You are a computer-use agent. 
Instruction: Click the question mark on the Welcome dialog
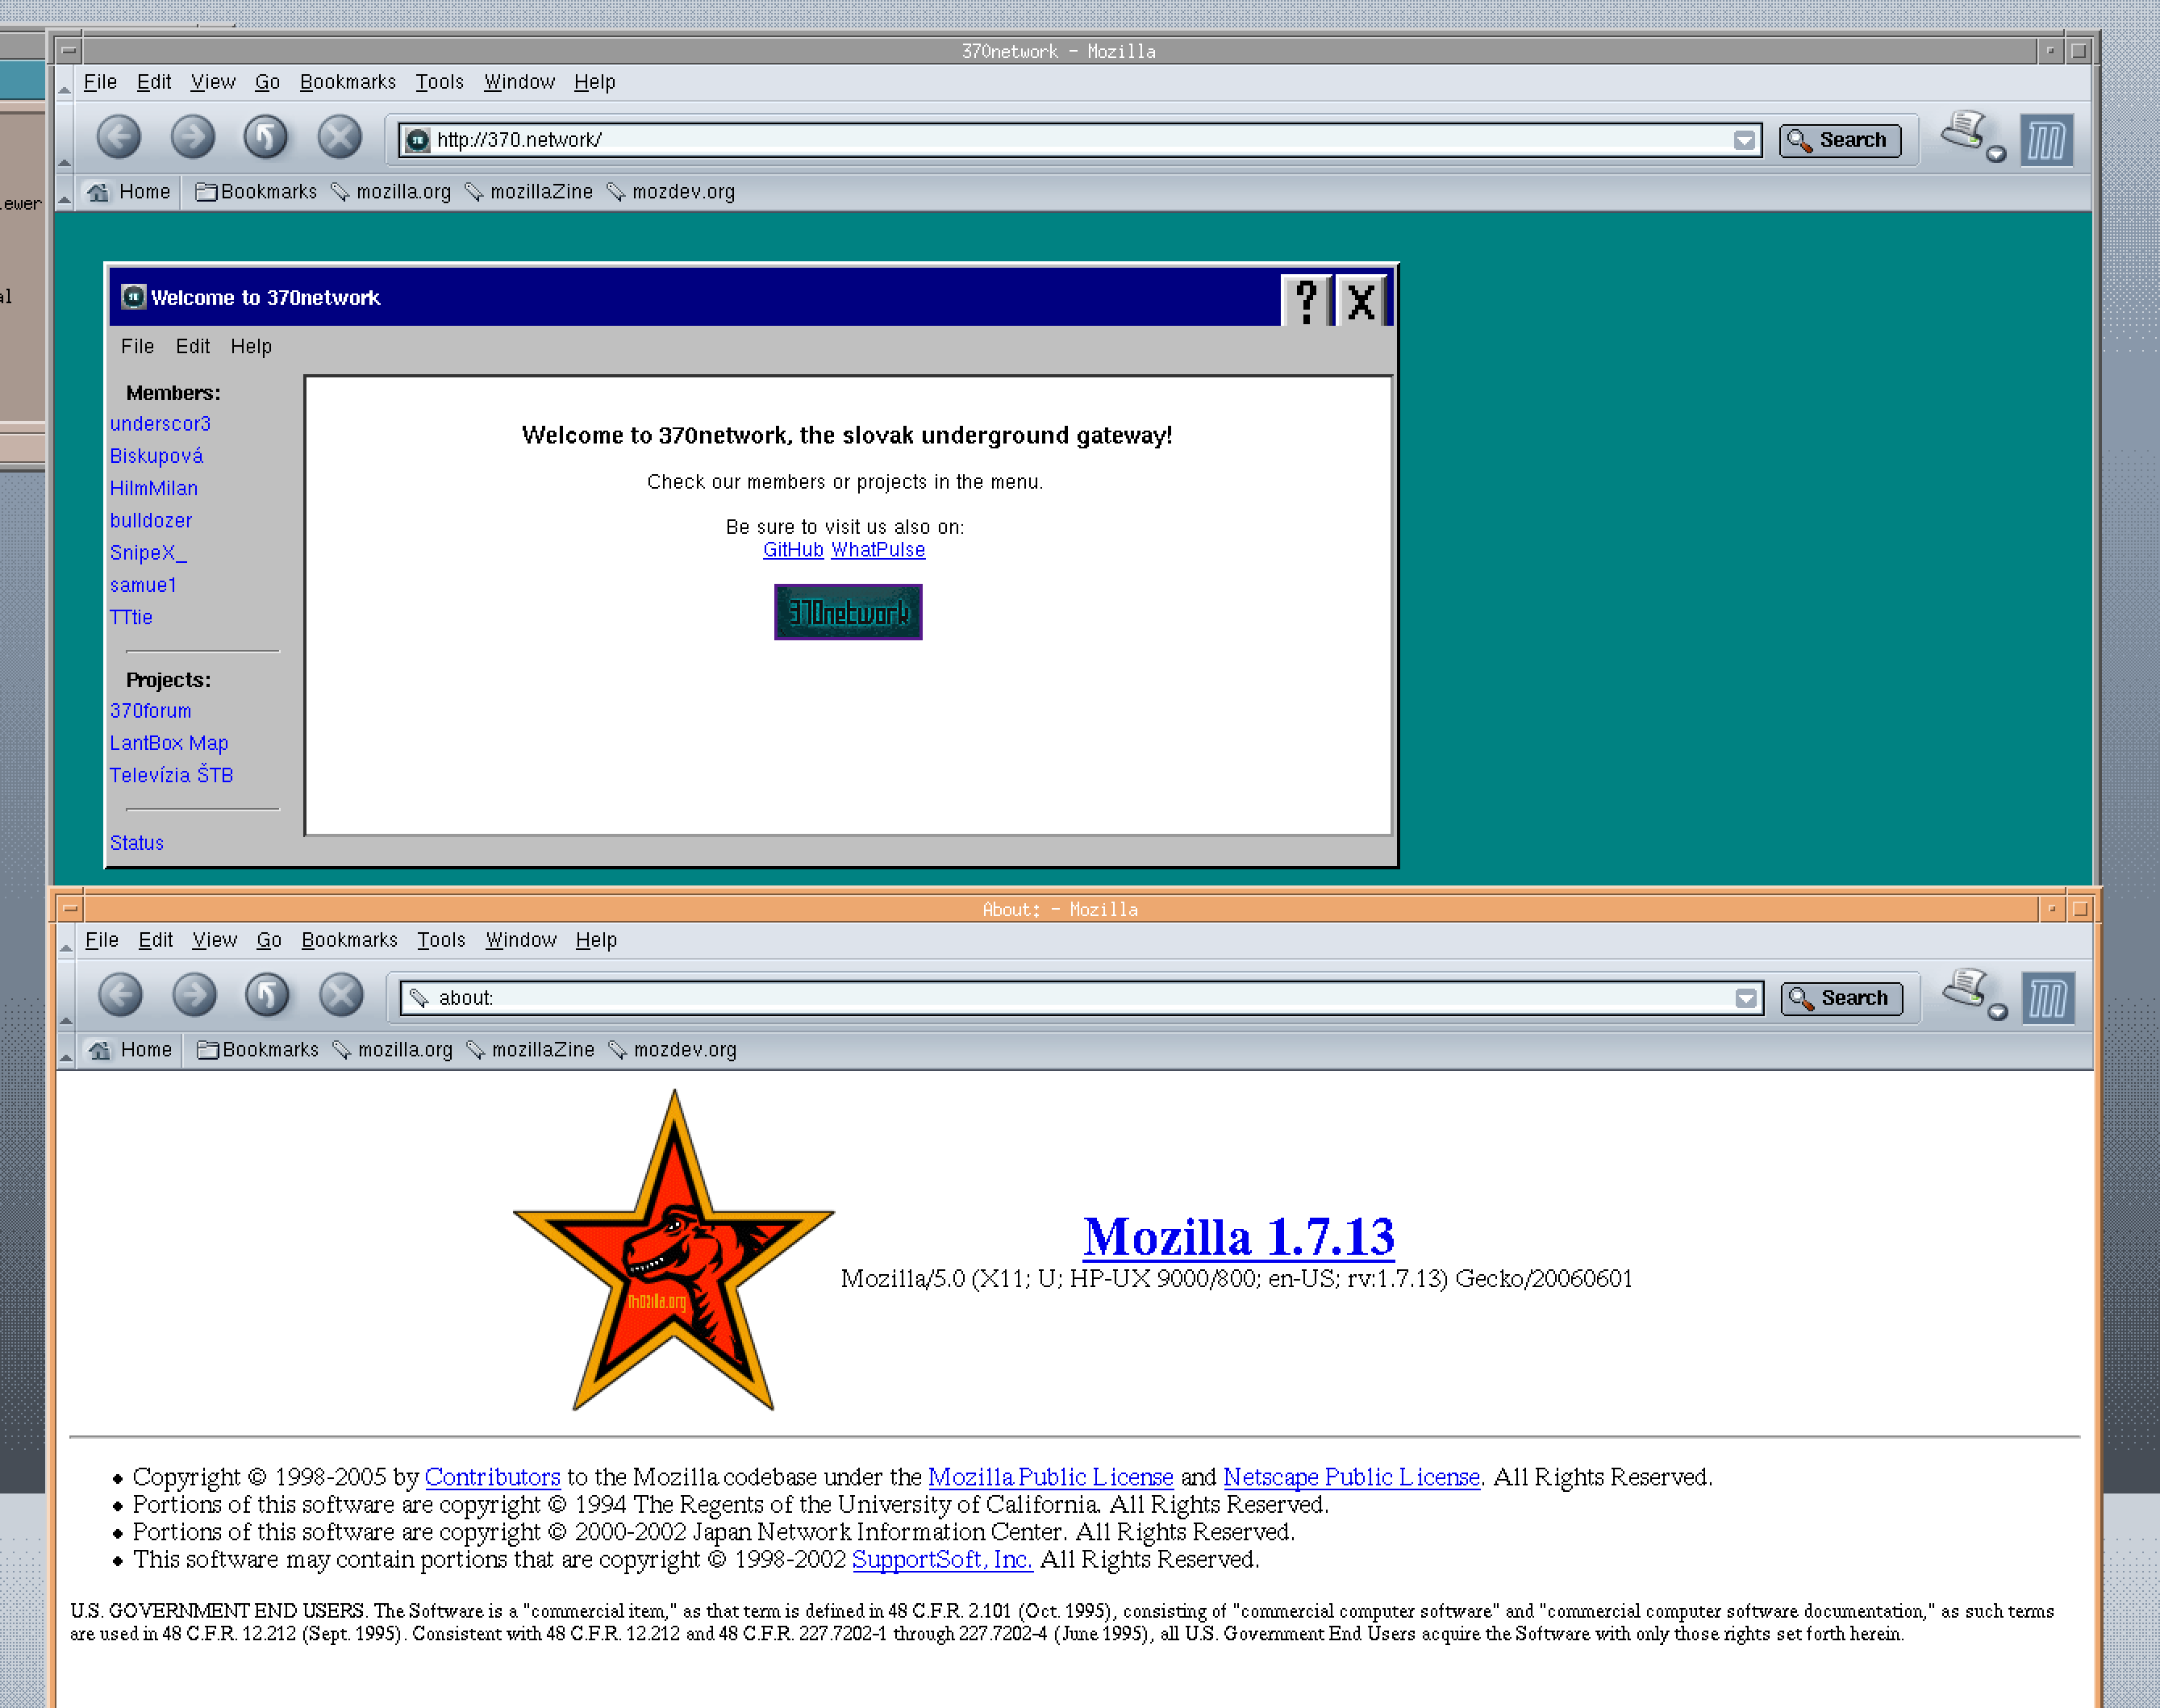coord(1306,300)
